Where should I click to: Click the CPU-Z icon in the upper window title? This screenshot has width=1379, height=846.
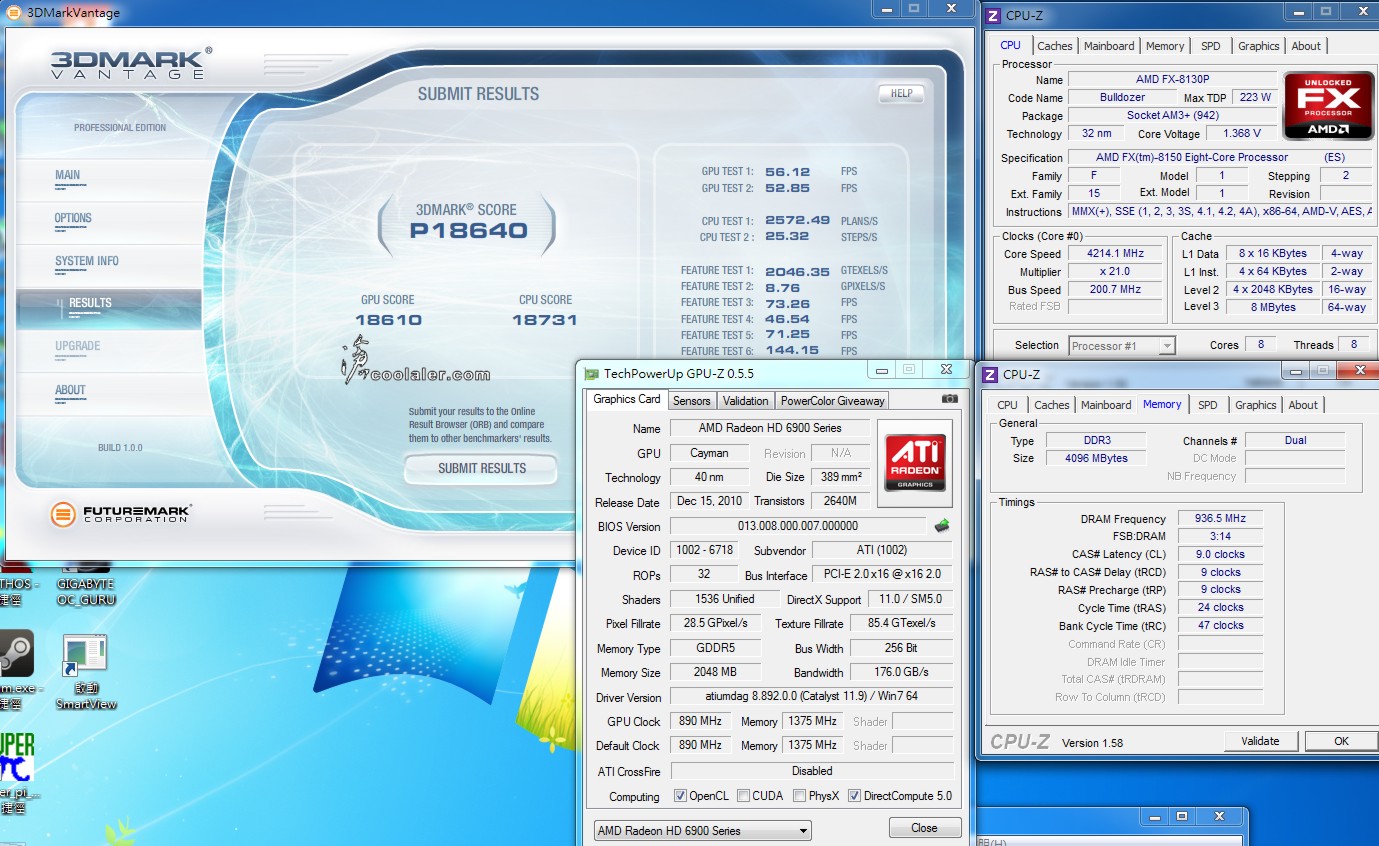click(991, 14)
